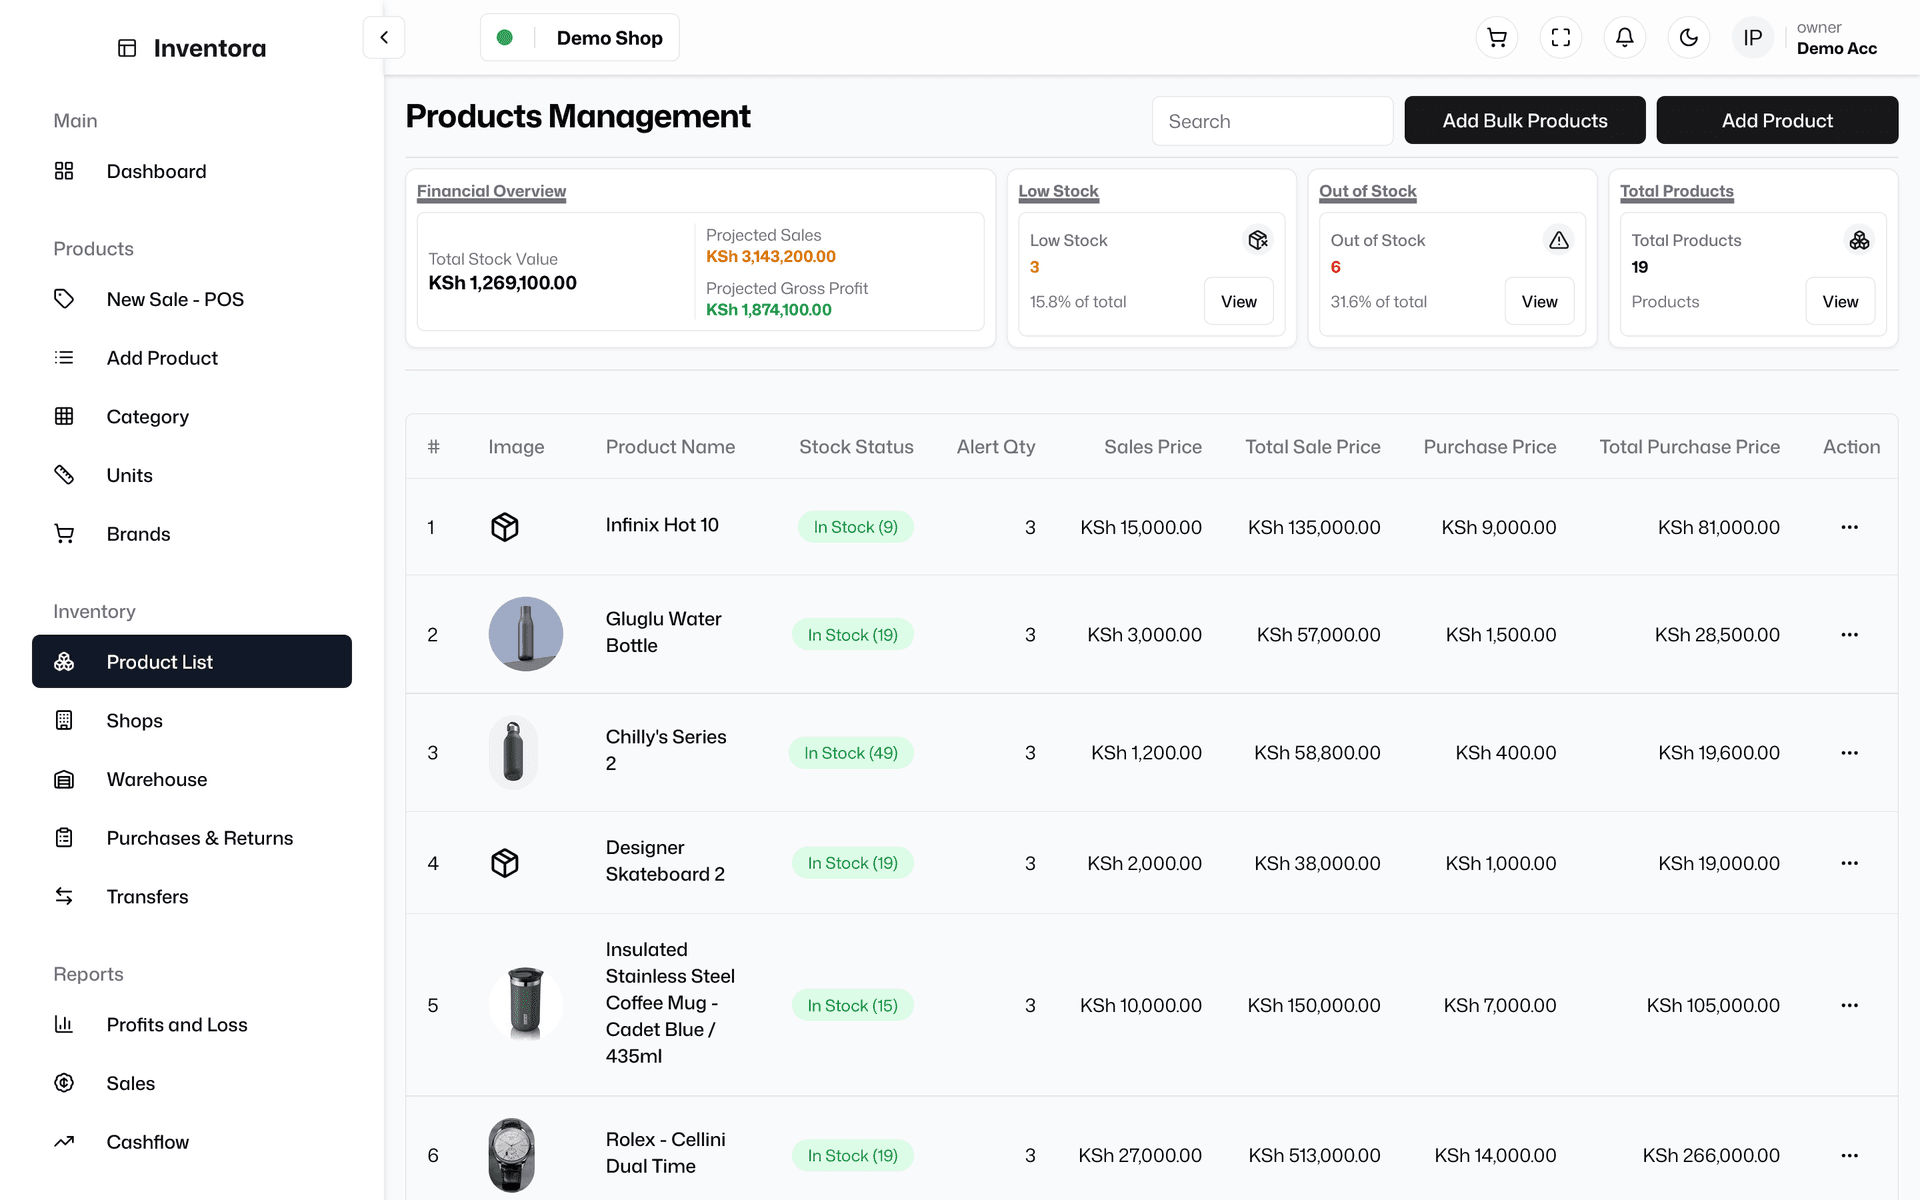The height and width of the screenshot is (1200, 1920).
Task: Click the In Stock (49) status badge
Action: 851,753
